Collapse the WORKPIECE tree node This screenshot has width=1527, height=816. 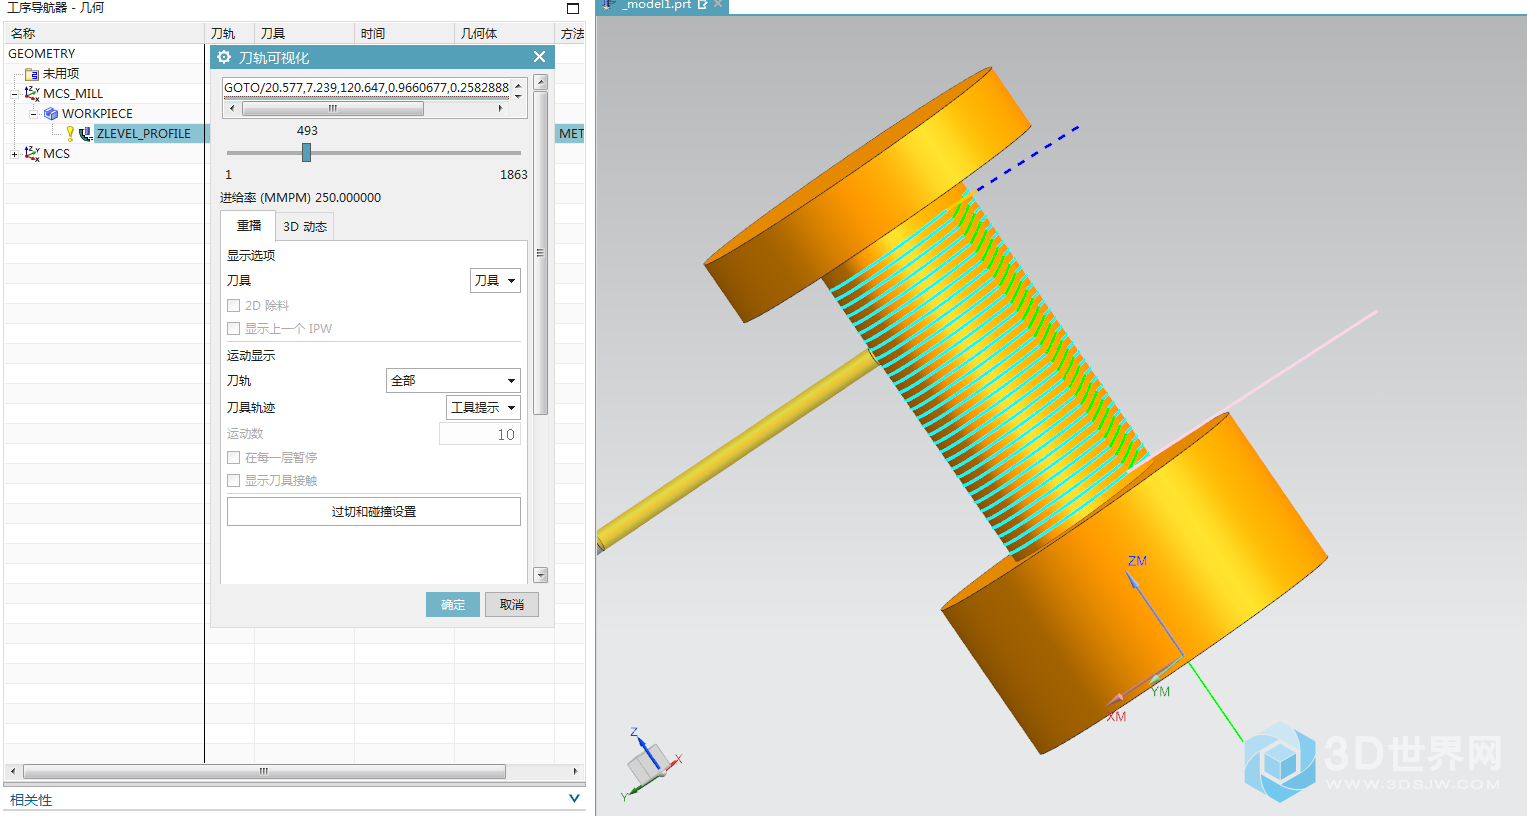pyautogui.click(x=33, y=114)
